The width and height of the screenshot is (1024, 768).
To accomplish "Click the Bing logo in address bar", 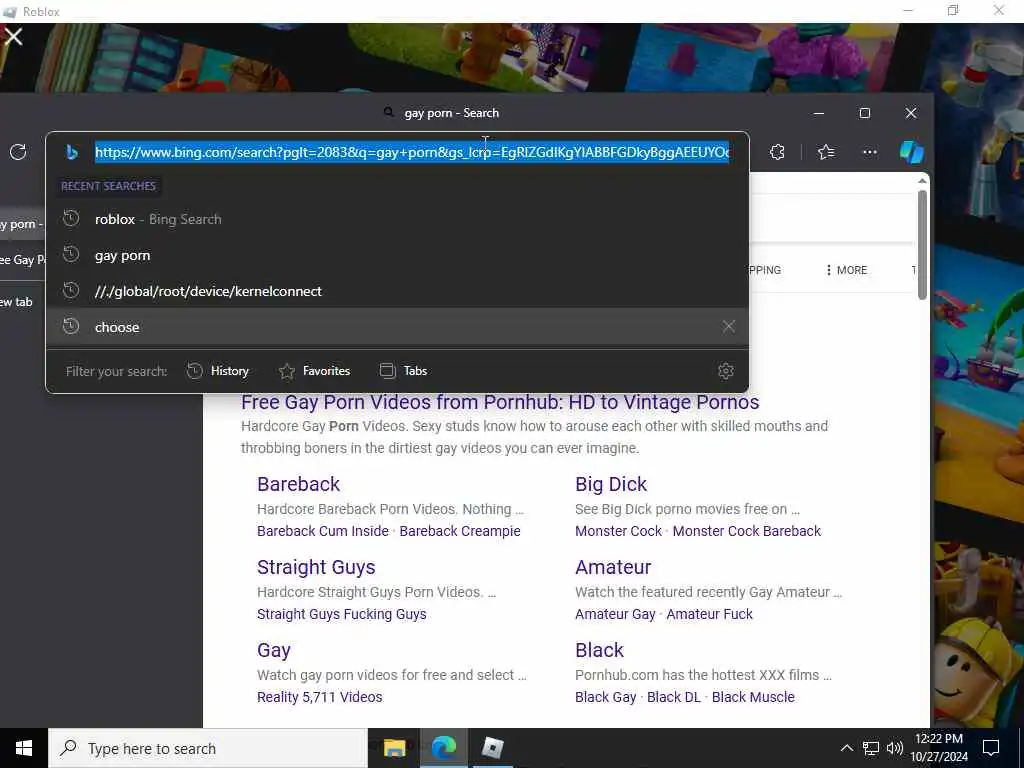I will point(72,152).
